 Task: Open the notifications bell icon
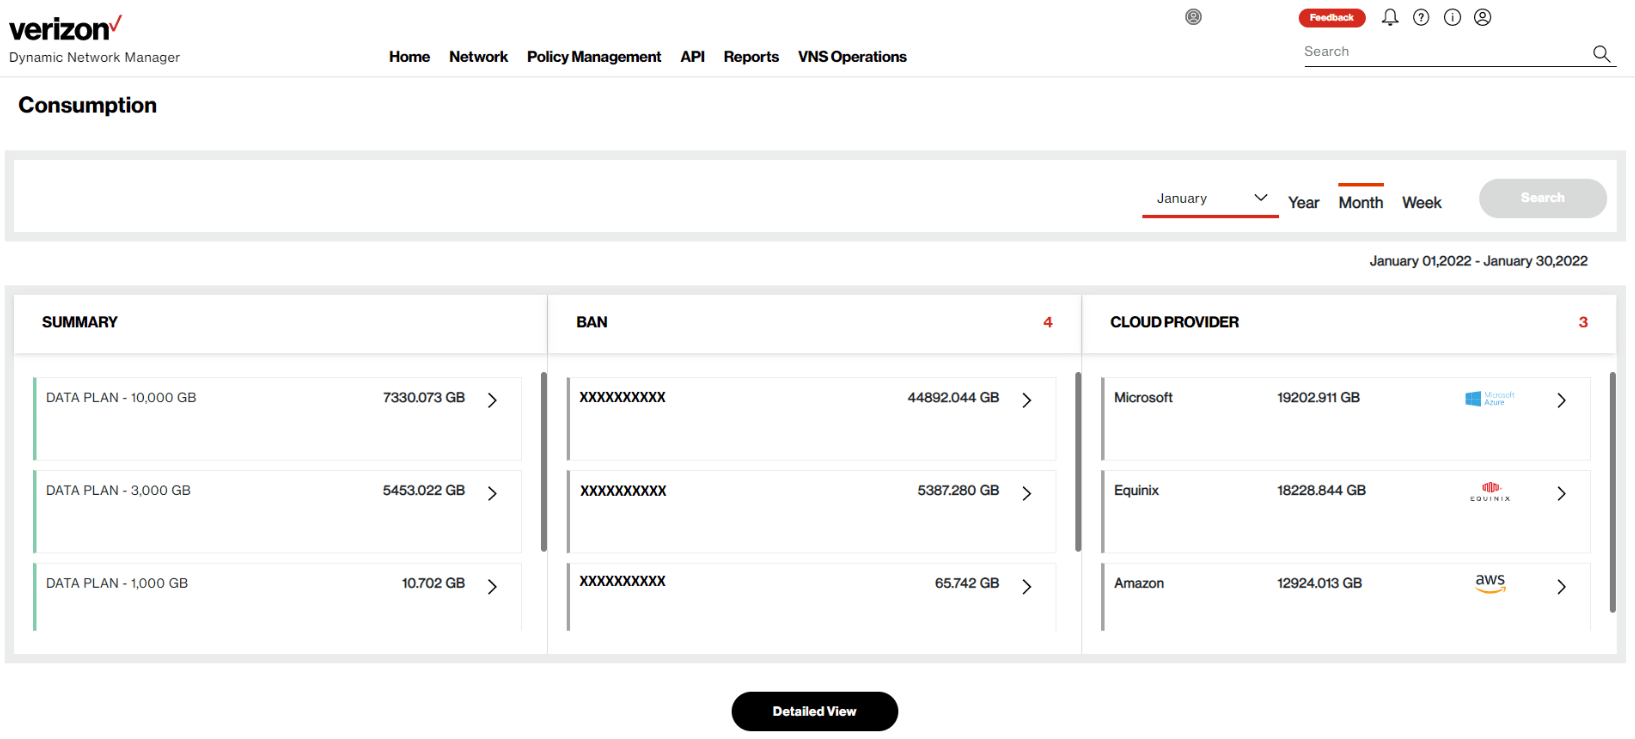point(1390,17)
